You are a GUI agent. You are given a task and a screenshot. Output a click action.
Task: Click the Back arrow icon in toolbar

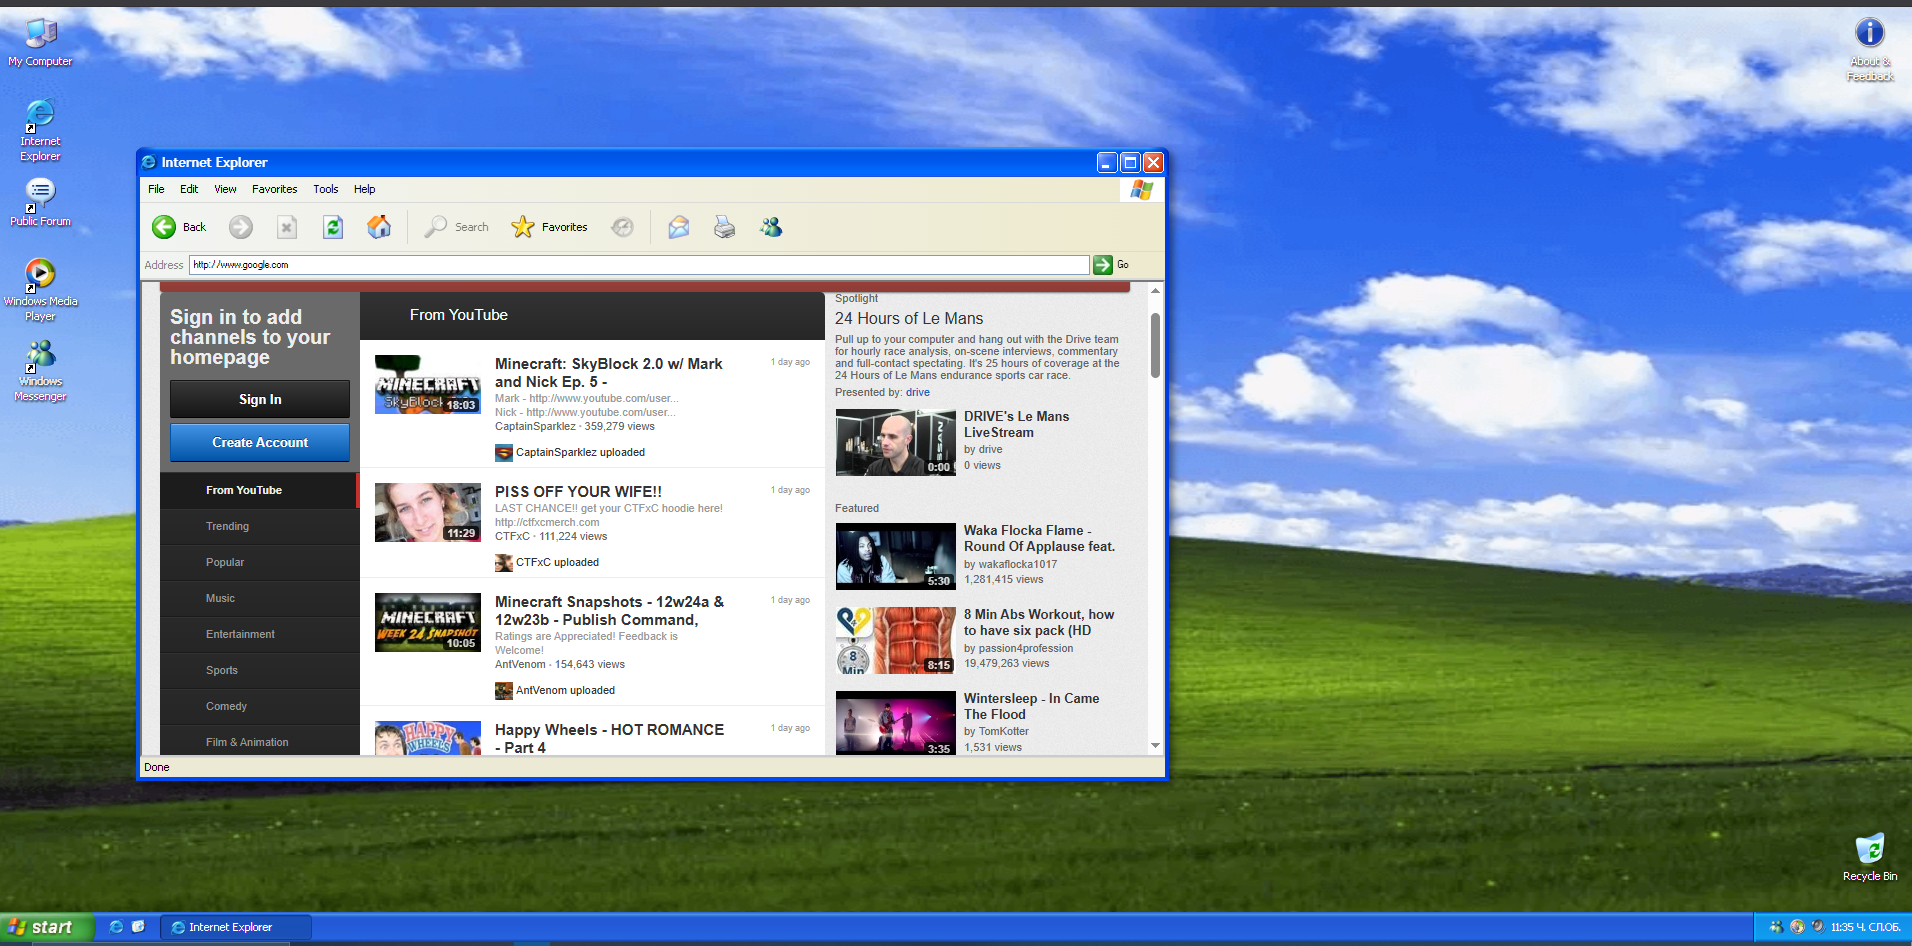point(164,227)
